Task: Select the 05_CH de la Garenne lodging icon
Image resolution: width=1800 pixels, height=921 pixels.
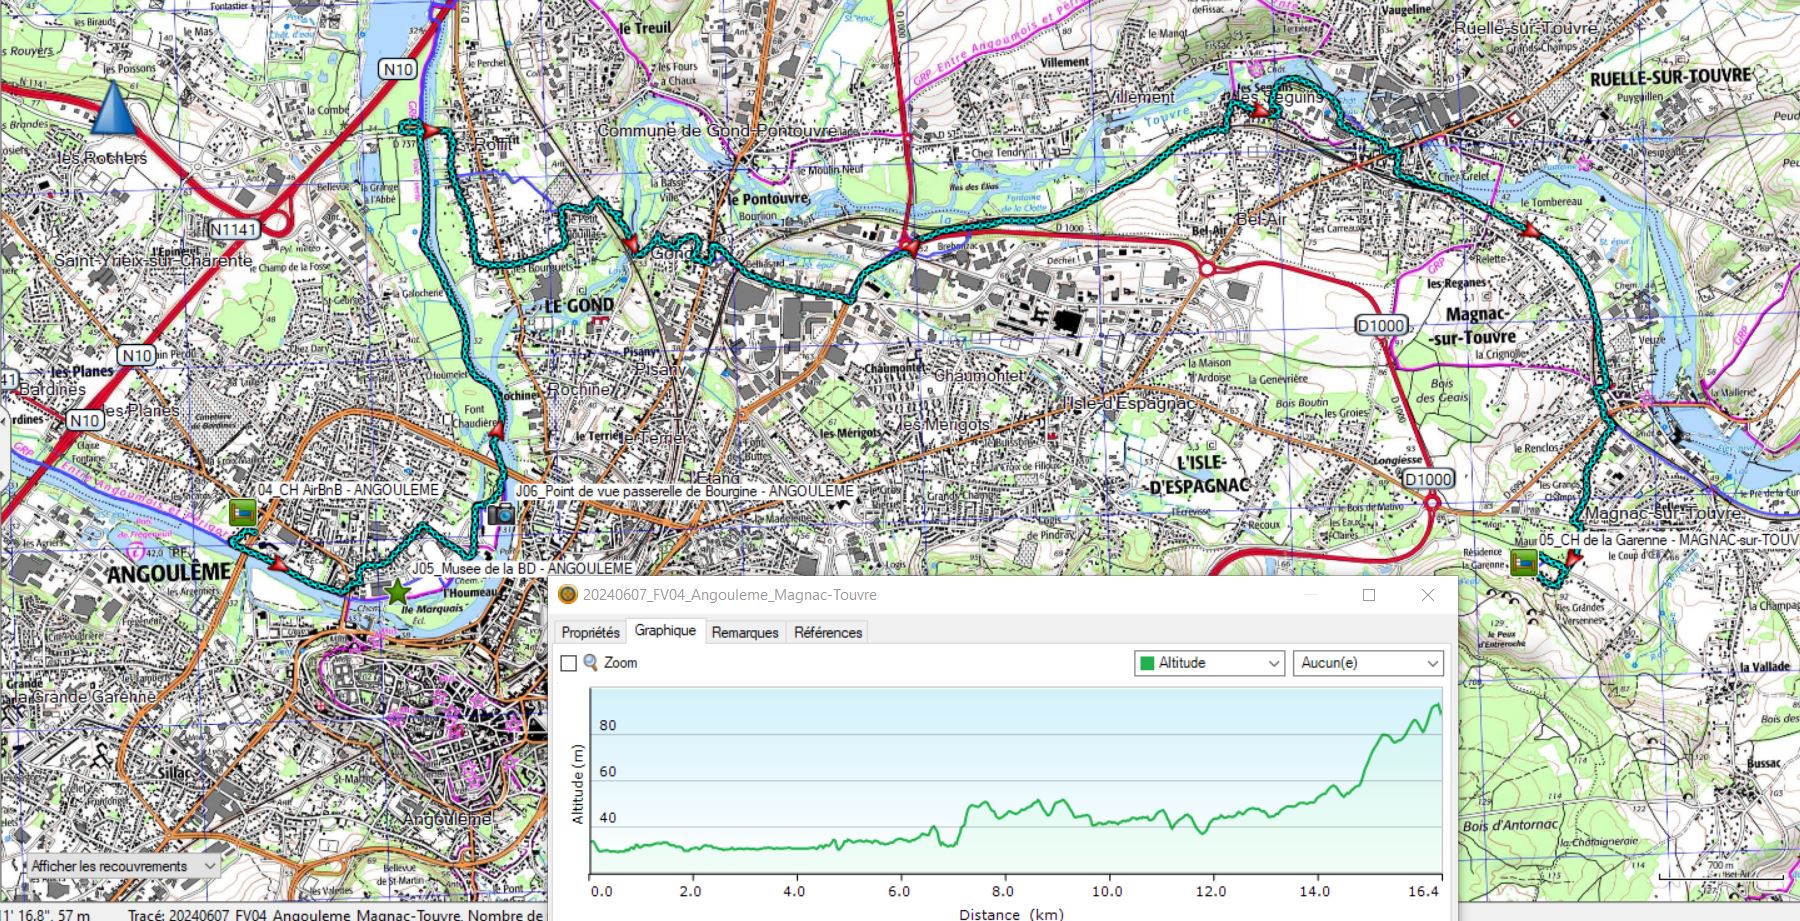Action: [x=1523, y=563]
